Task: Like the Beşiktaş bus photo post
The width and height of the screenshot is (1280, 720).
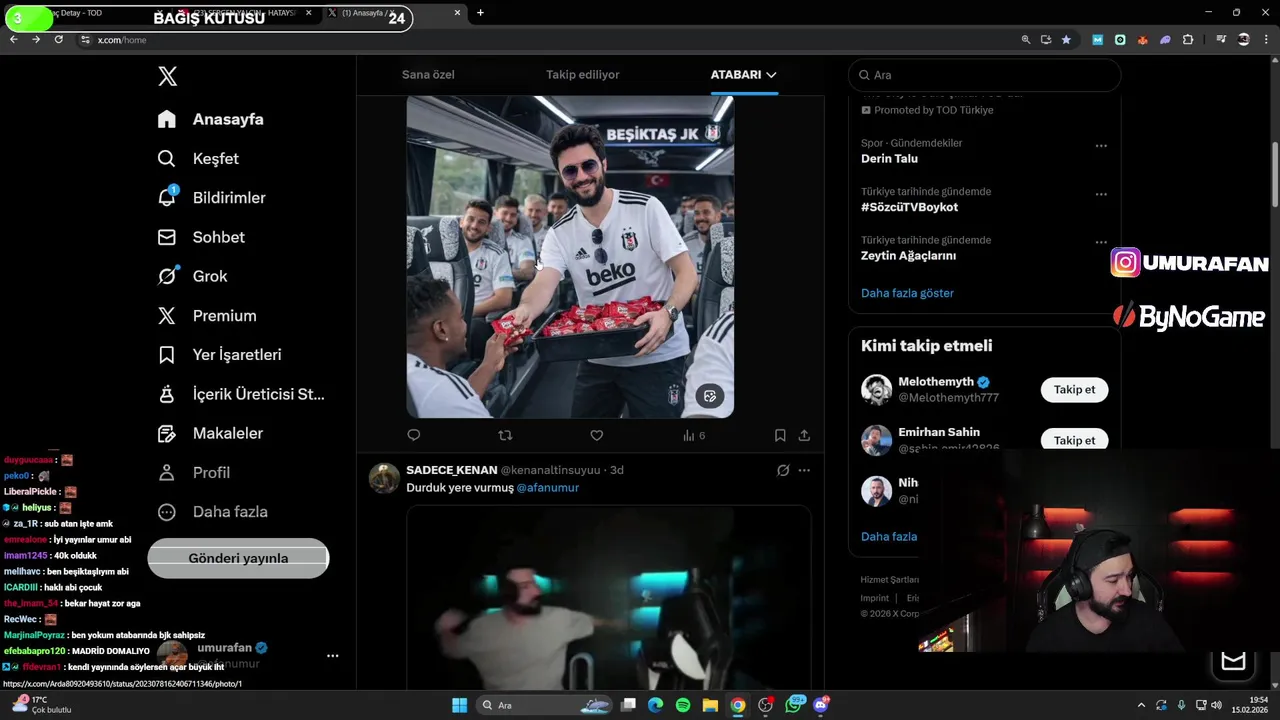Action: pyautogui.click(x=596, y=435)
